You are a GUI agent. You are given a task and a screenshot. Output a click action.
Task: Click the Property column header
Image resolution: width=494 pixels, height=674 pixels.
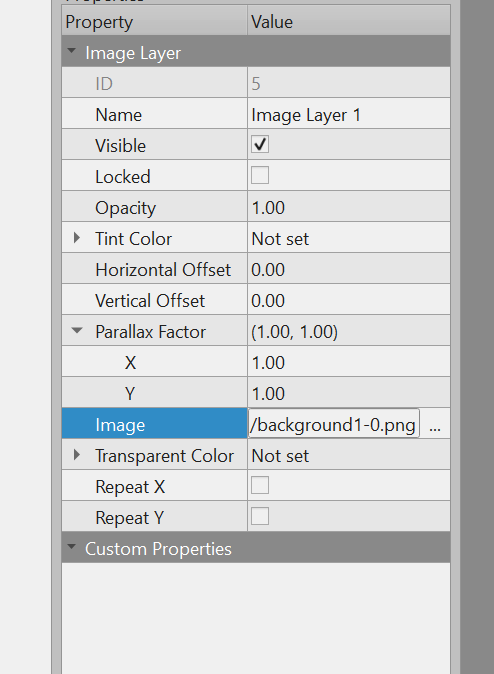pyautogui.click(x=154, y=21)
